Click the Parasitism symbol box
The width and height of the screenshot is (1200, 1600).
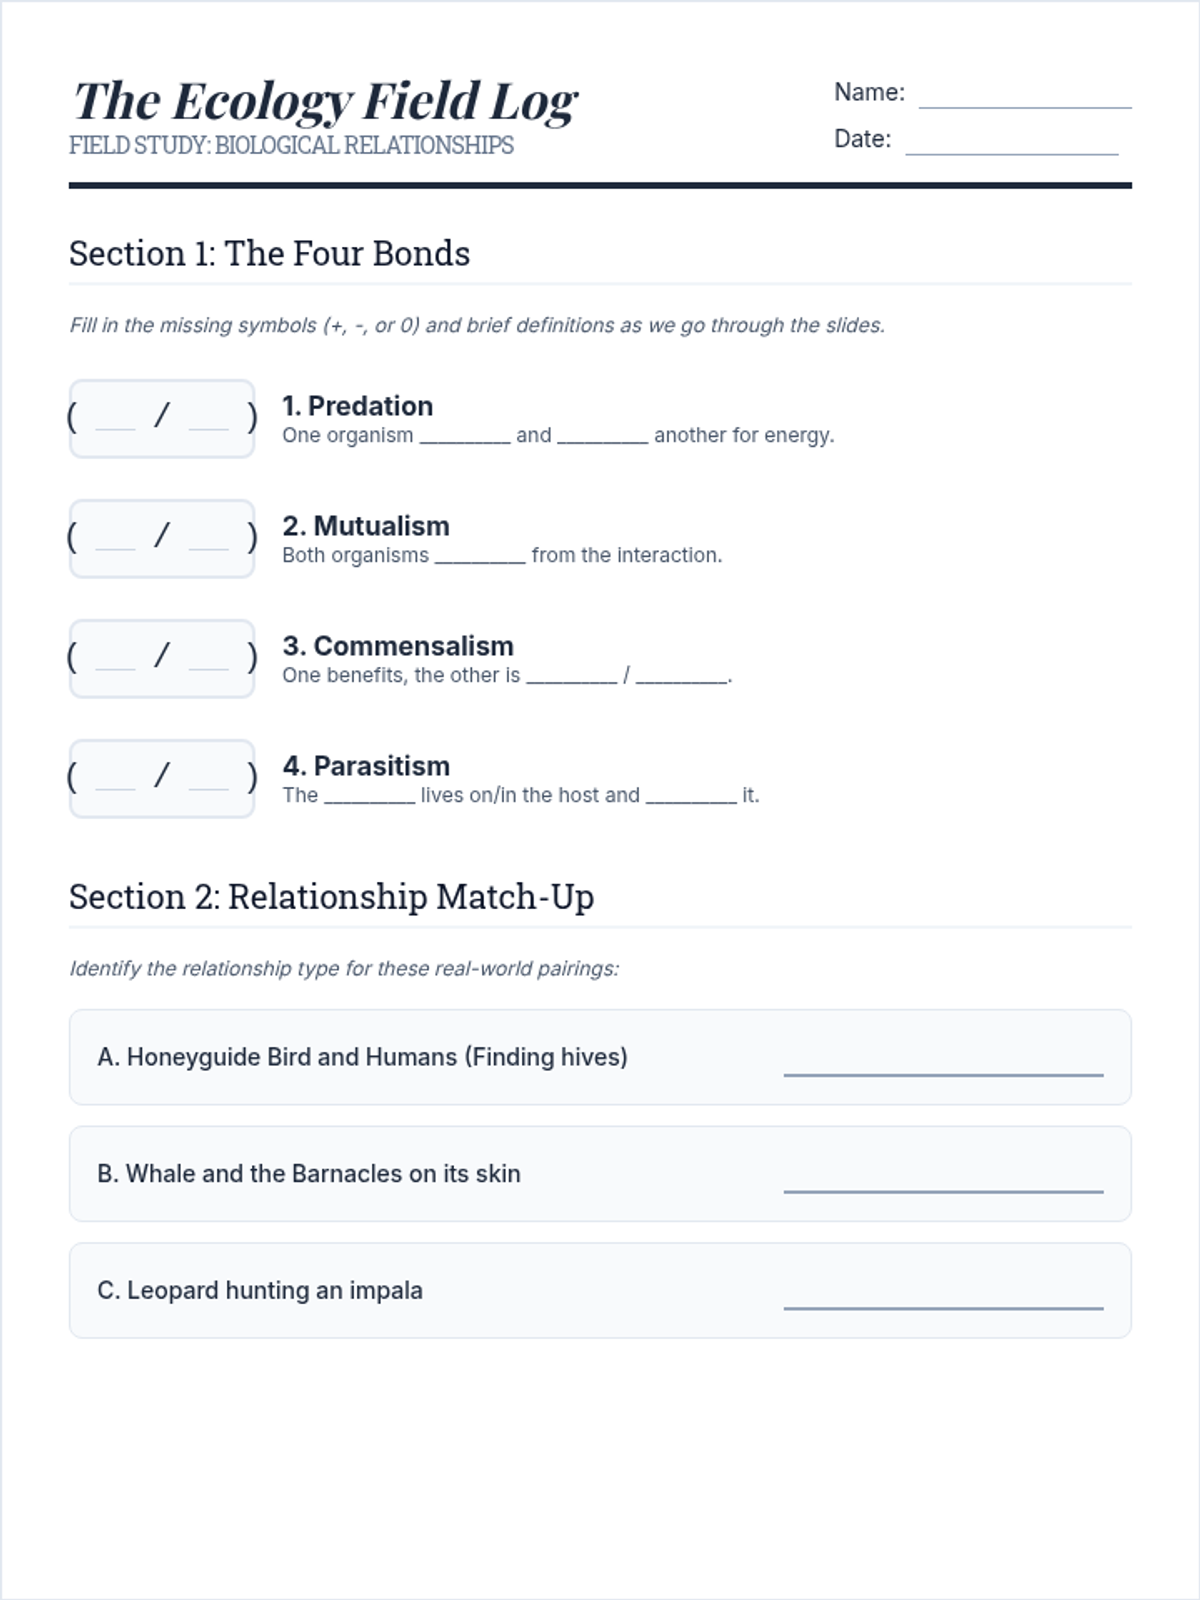pyautogui.click(x=162, y=778)
